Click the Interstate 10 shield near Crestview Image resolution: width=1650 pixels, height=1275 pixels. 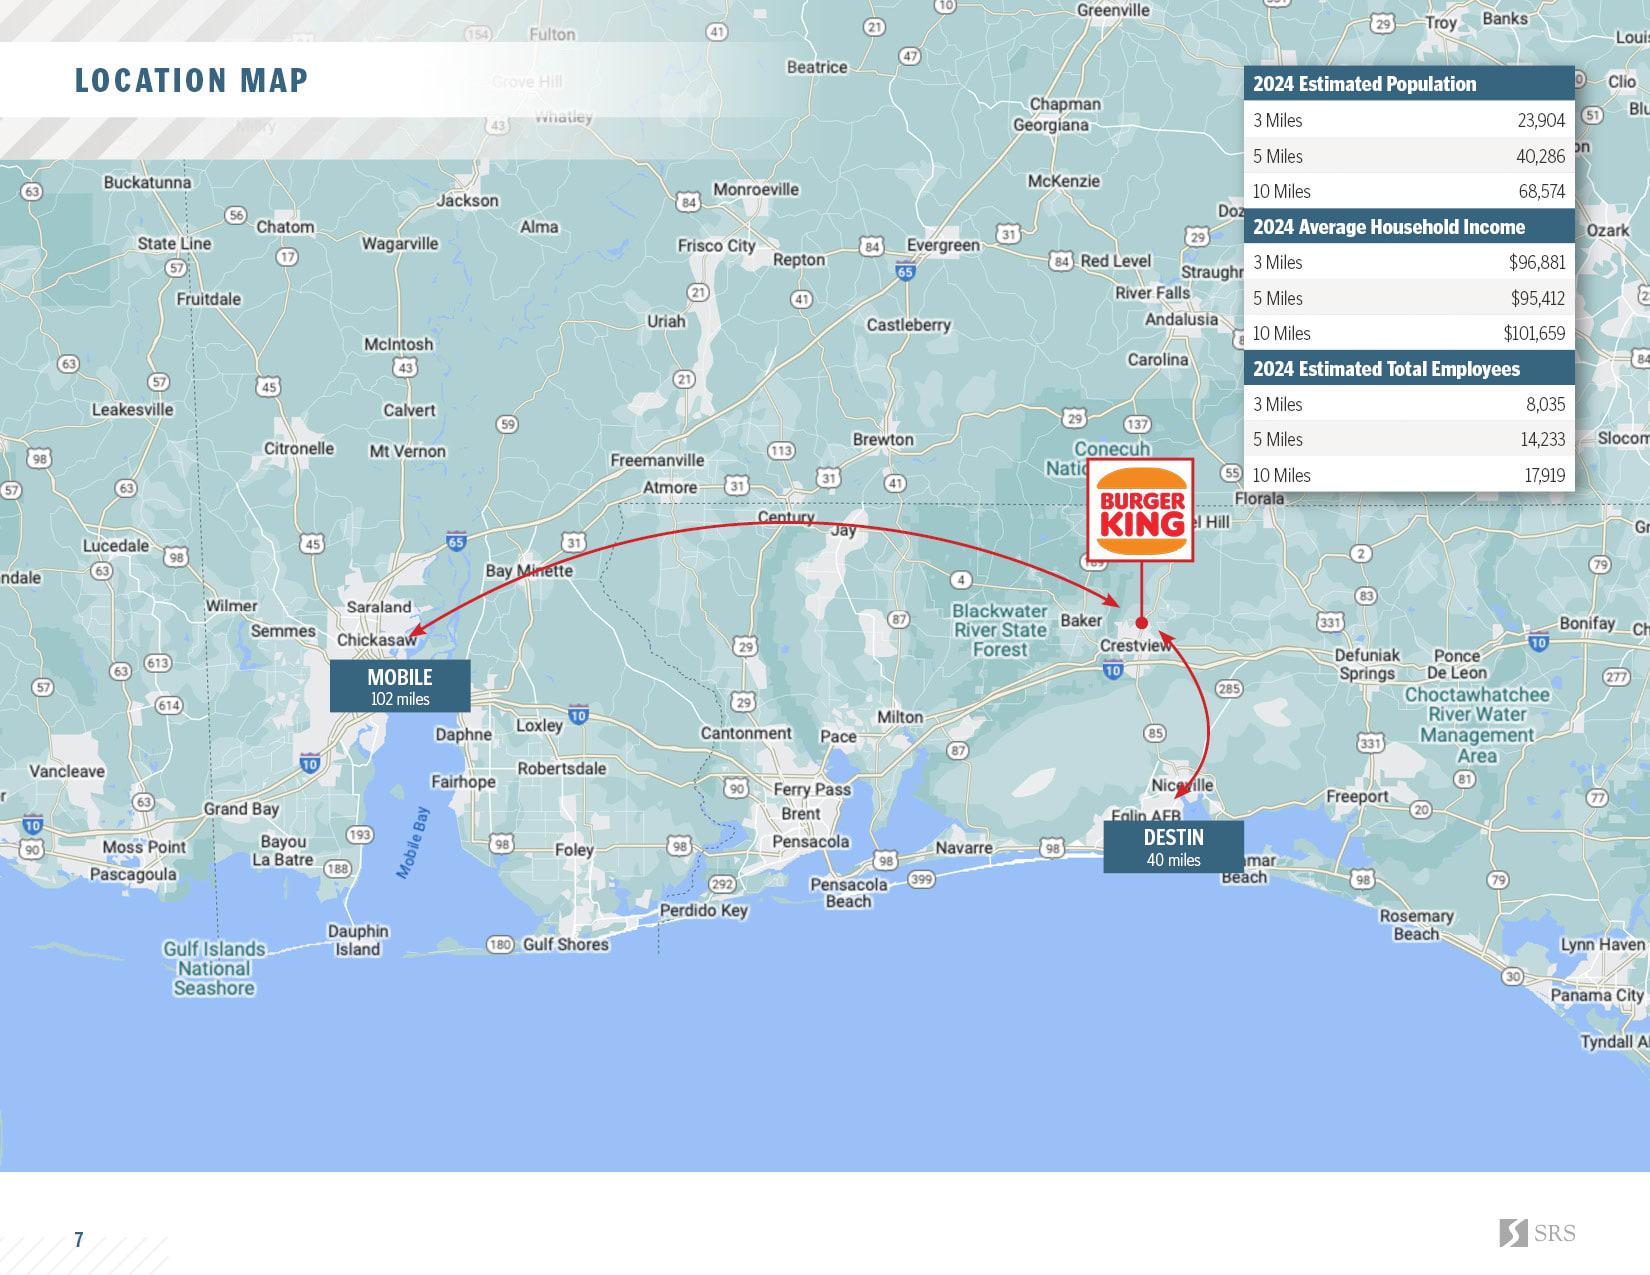(1113, 671)
